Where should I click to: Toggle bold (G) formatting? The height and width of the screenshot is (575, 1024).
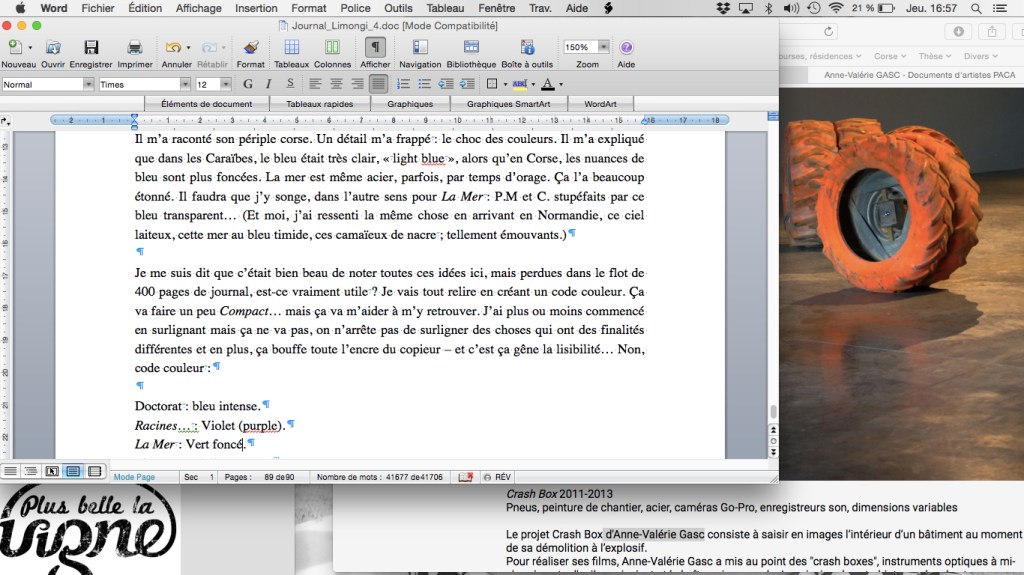[248, 84]
